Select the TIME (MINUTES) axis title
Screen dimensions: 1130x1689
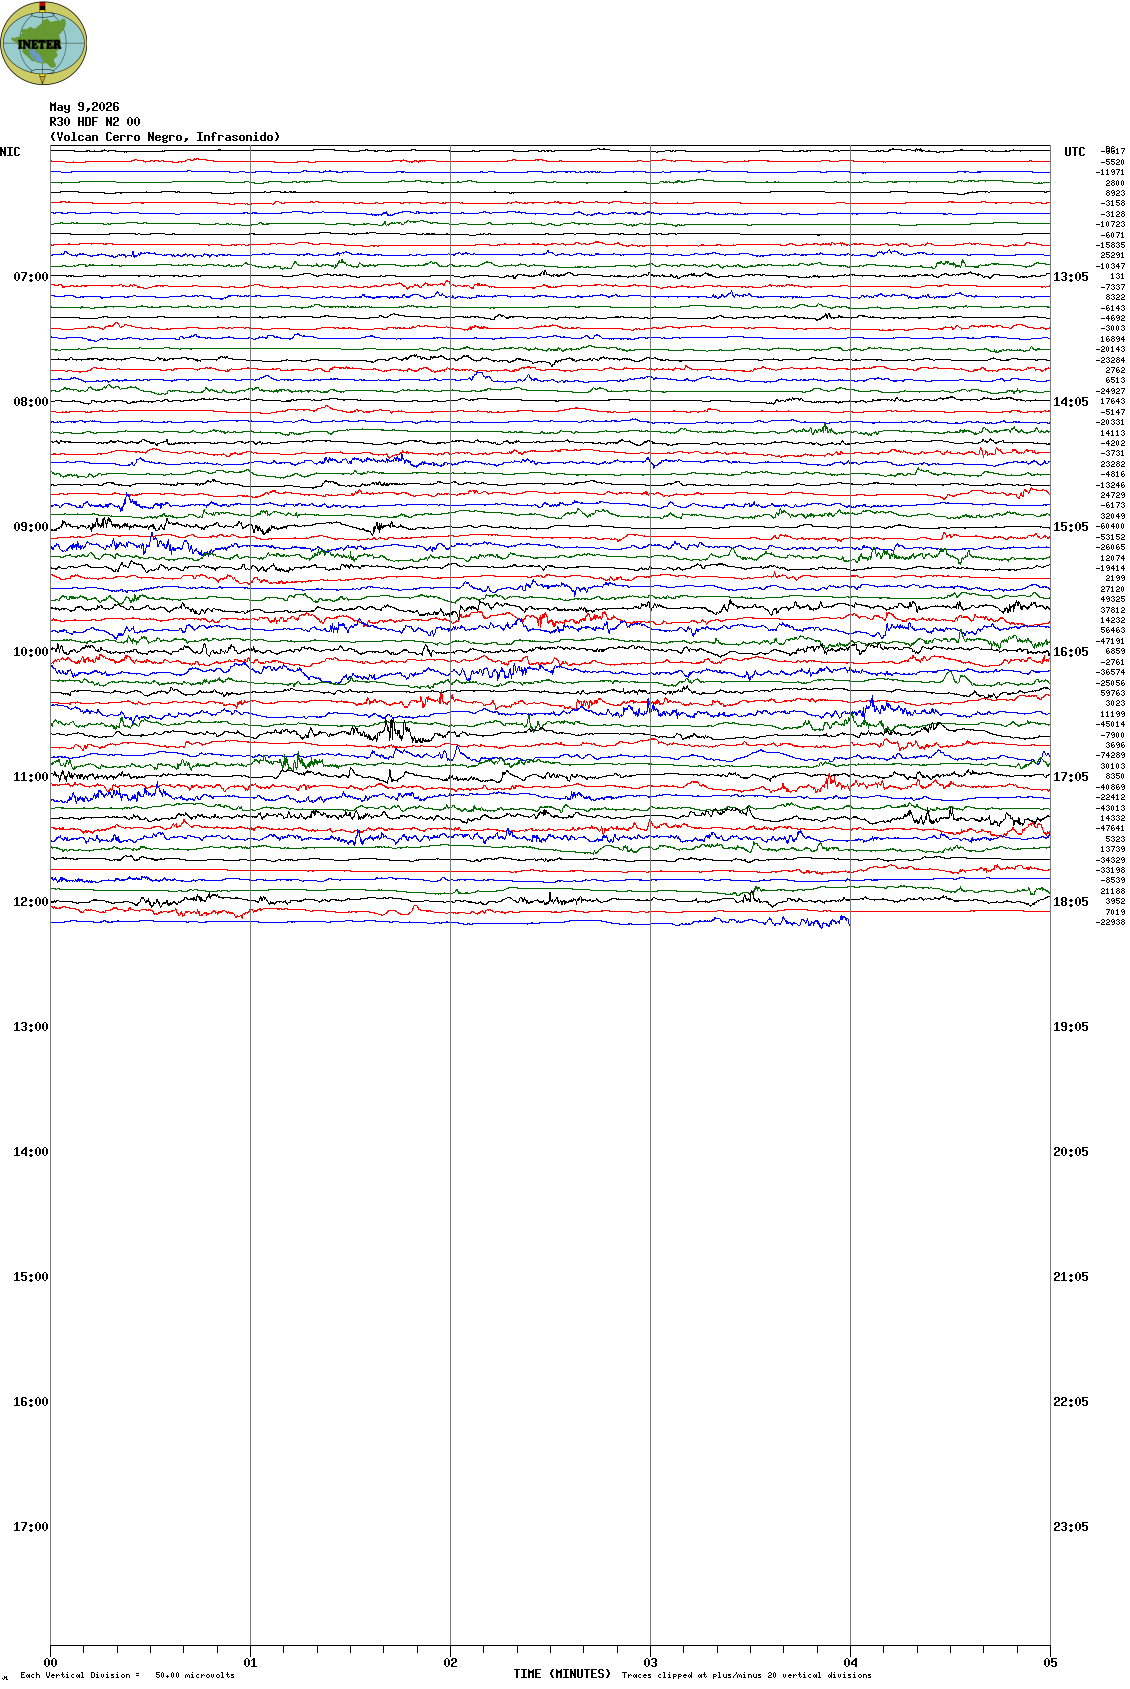click(562, 1674)
